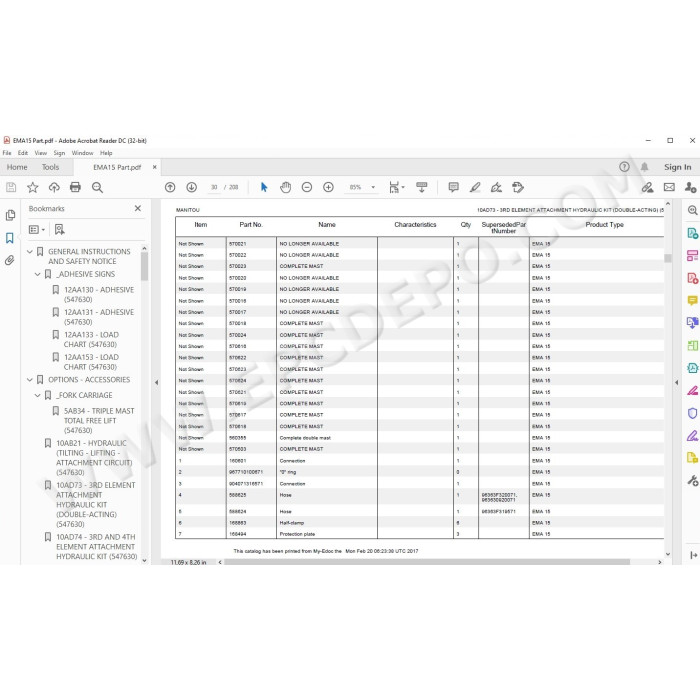Open the Page Thumbnails panel icon
Viewport: 700px width, 700px height.
click(x=10, y=215)
